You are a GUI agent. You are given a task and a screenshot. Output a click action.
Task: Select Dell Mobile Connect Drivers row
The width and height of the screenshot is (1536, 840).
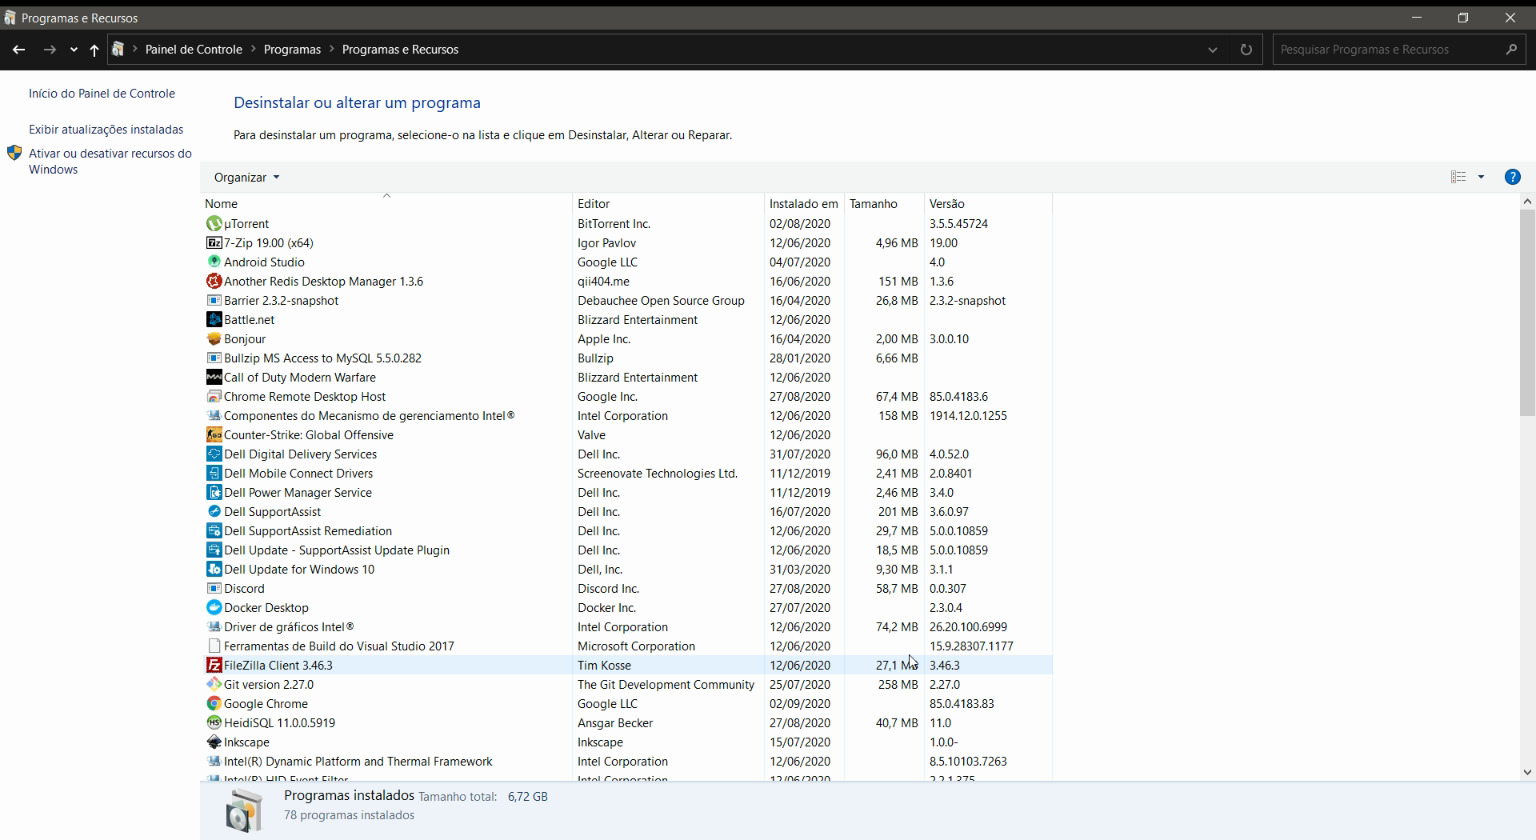pyautogui.click(x=627, y=473)
